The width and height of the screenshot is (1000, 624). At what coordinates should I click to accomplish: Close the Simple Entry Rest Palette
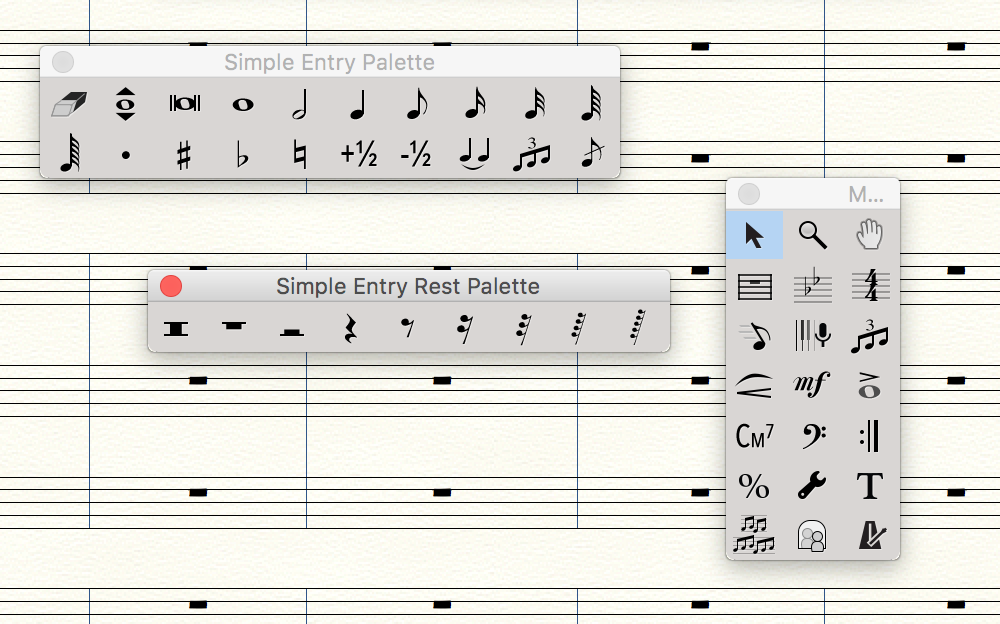[171, 286]
